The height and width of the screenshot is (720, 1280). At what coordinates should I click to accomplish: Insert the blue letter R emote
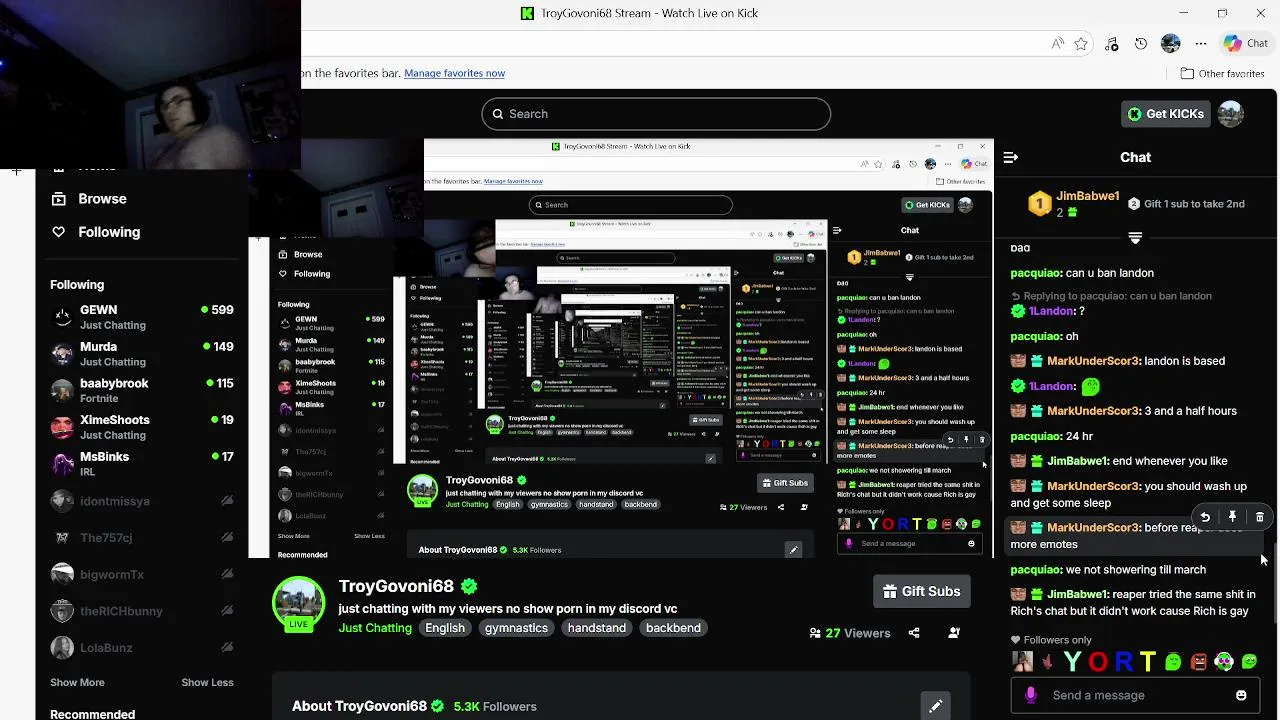[1123, 662]
